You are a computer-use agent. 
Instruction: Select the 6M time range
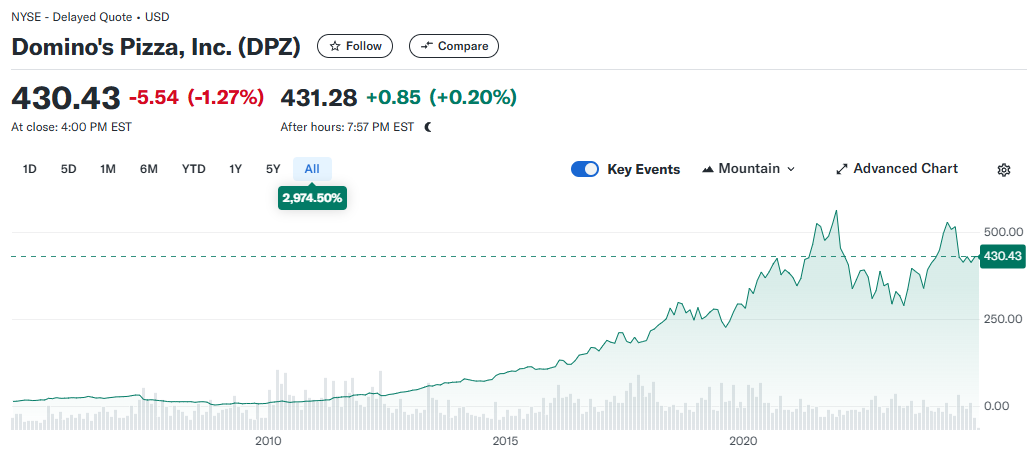pos(149,169)
